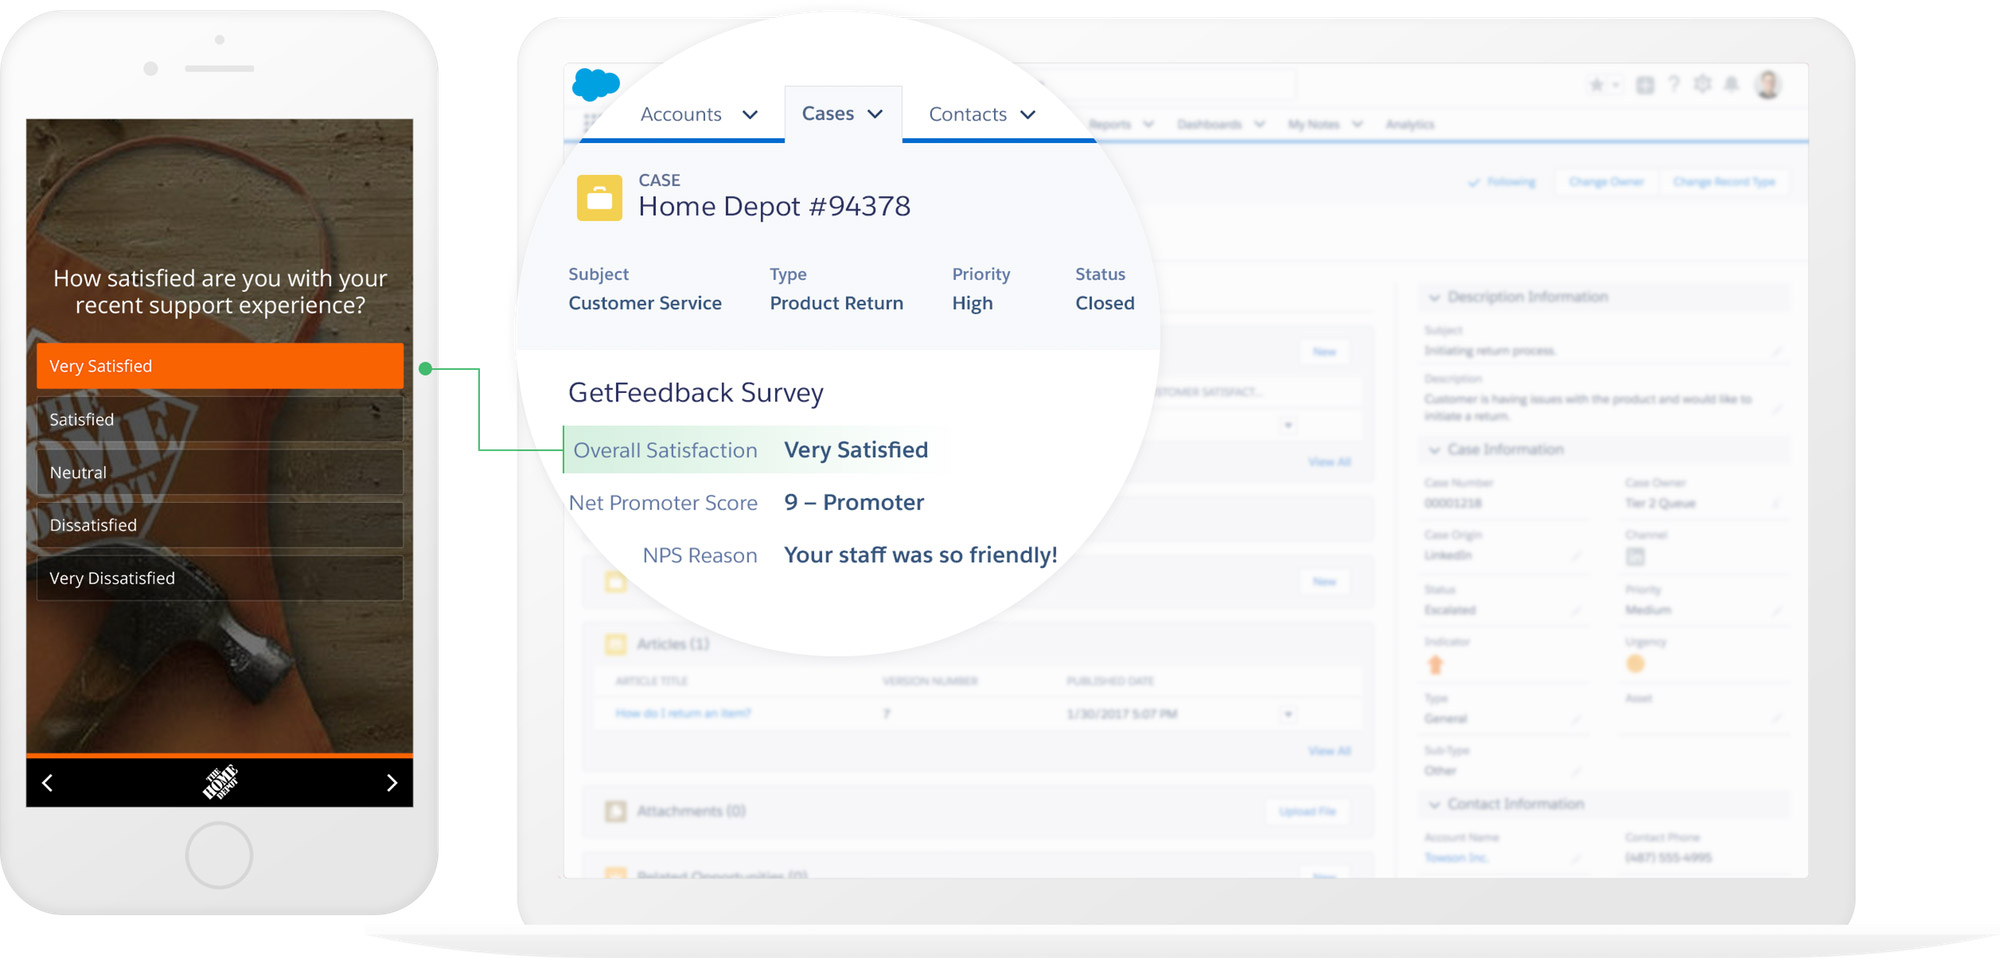Select the Very Dissatisfied survey option
The height and width of the screenshot is (958, 2000).
(220, 578)
